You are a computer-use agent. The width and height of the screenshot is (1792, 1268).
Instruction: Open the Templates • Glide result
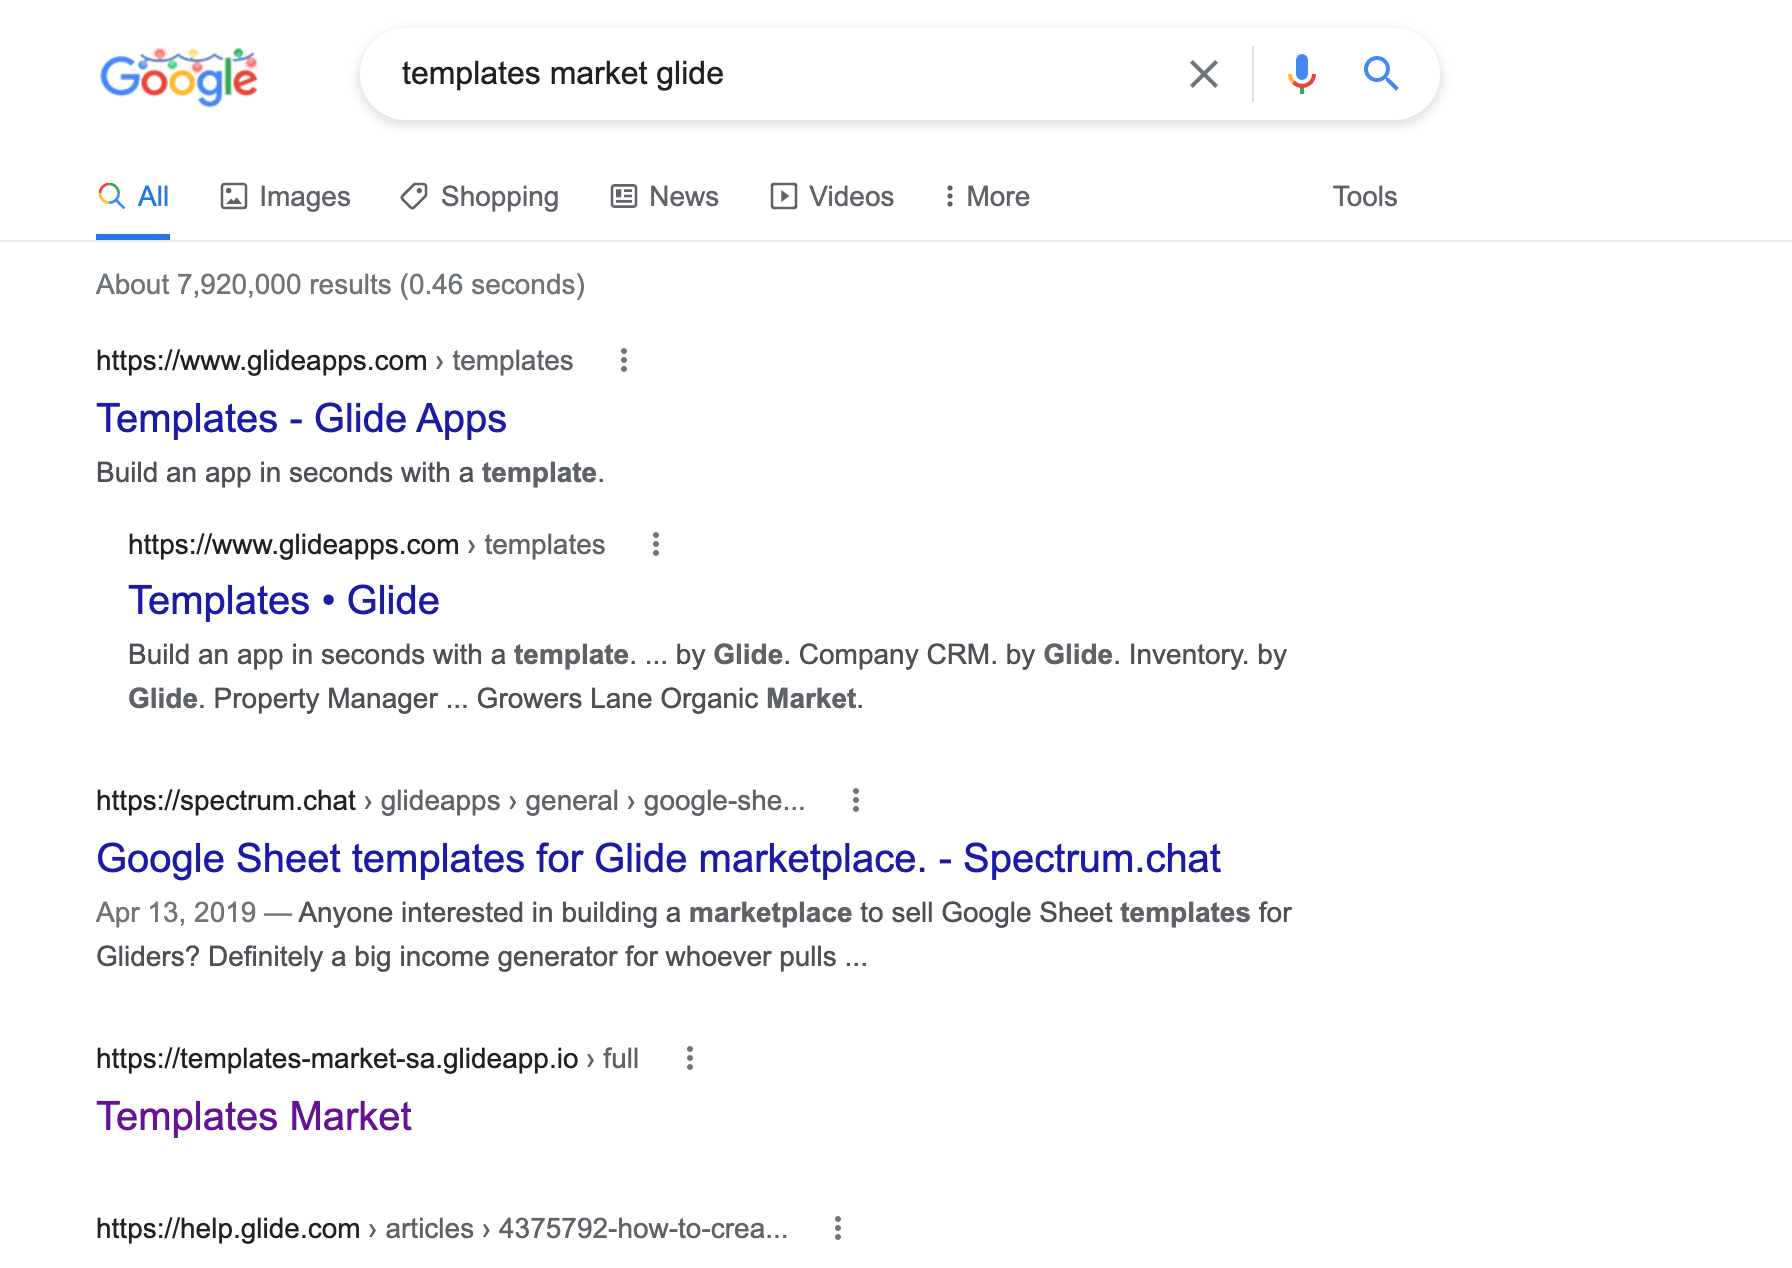pyautogui.click(x=284, y=600)
